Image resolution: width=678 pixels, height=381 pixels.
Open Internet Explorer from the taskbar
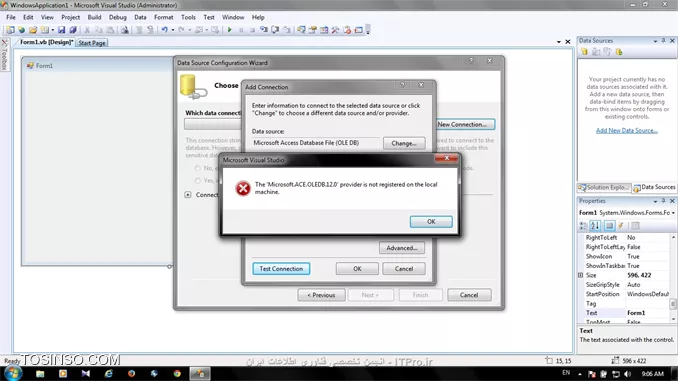point(108,374)
